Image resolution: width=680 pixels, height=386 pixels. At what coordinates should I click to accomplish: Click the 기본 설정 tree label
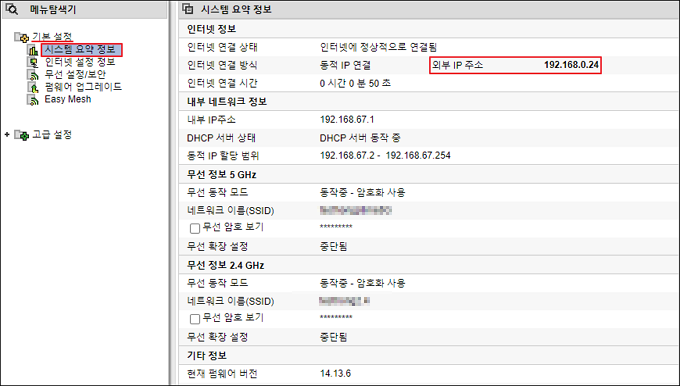[x=52, y=36]
